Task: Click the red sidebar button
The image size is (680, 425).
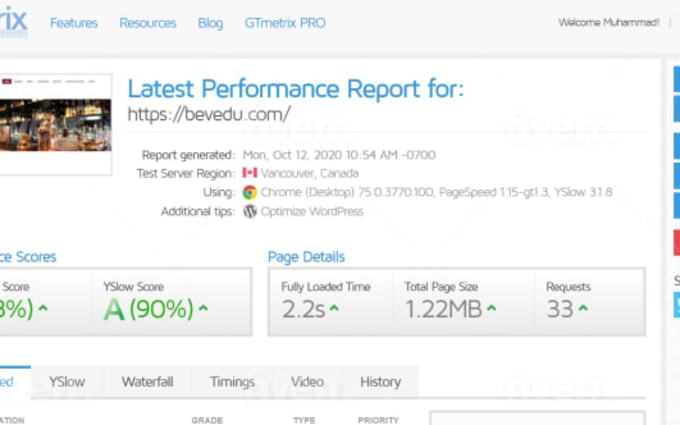Action: click(x=677, y=242)
